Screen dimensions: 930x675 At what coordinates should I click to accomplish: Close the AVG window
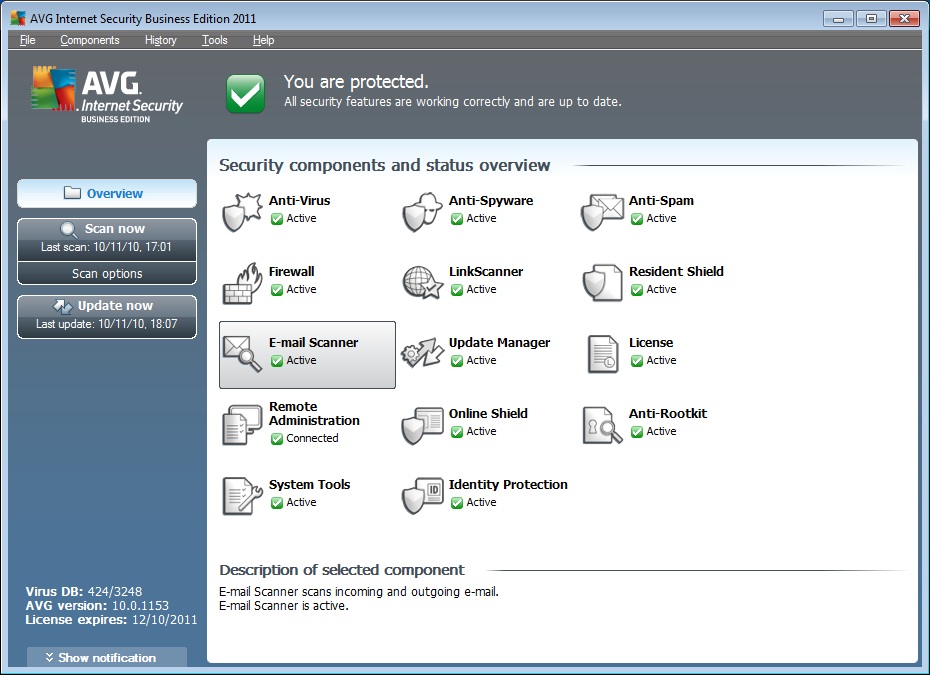click(904, 19)
